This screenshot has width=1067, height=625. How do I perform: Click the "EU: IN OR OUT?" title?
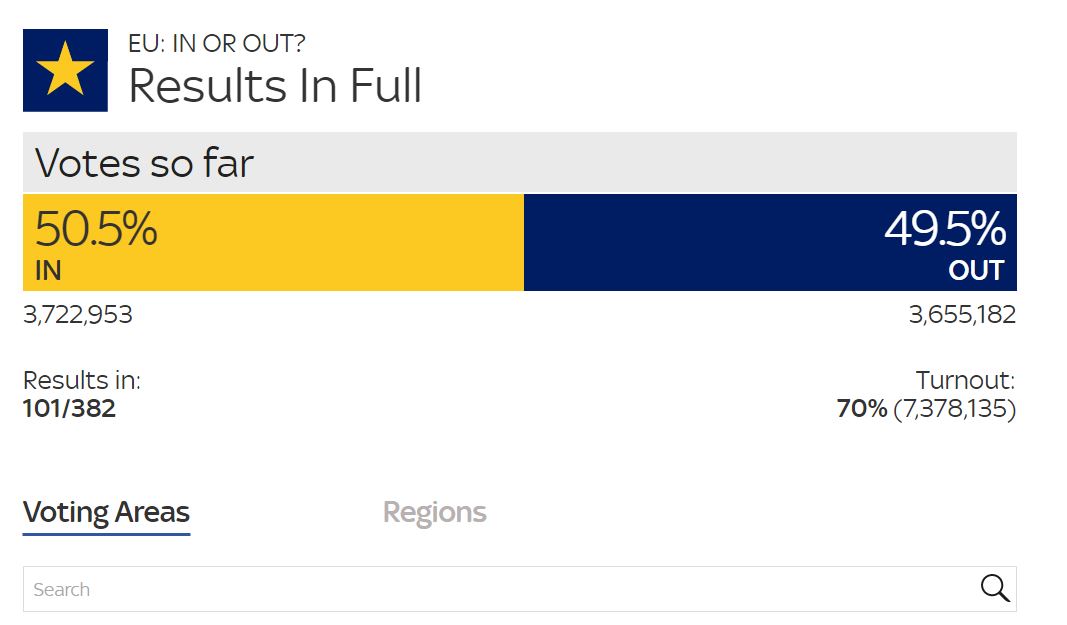pos(217,44)
